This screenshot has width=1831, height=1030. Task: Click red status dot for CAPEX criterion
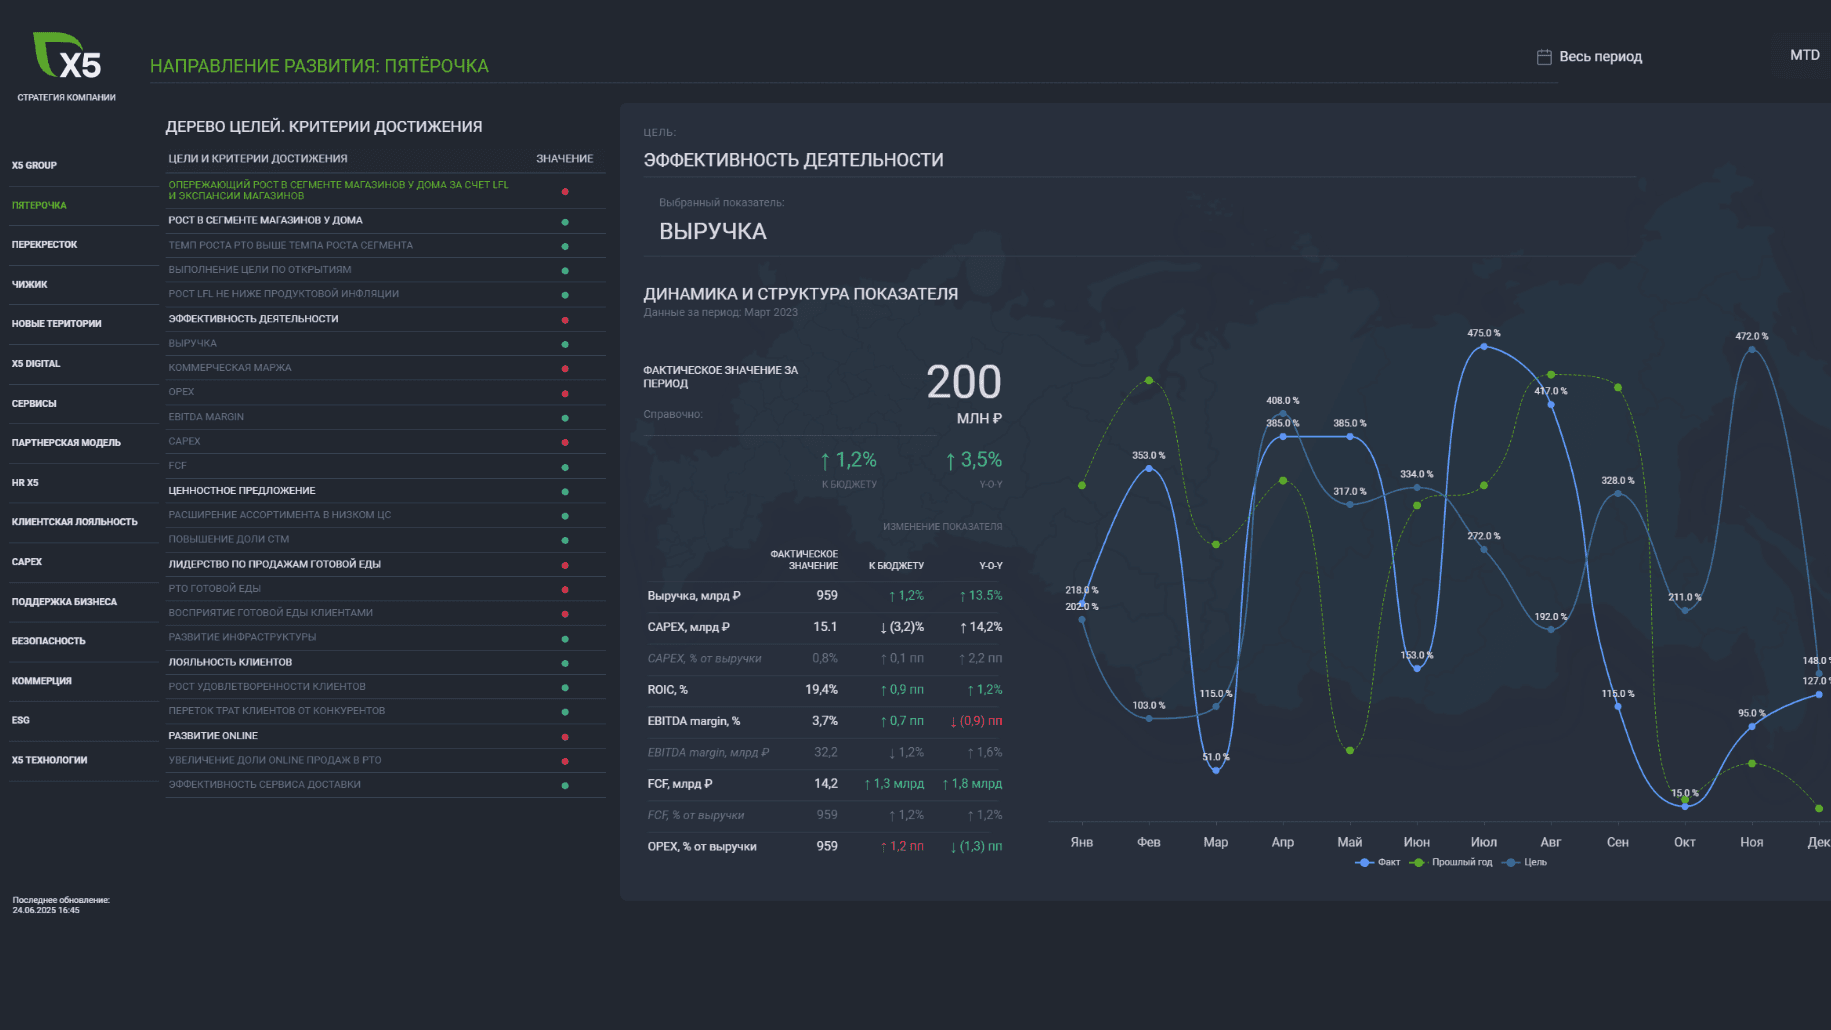pos(565,442)
